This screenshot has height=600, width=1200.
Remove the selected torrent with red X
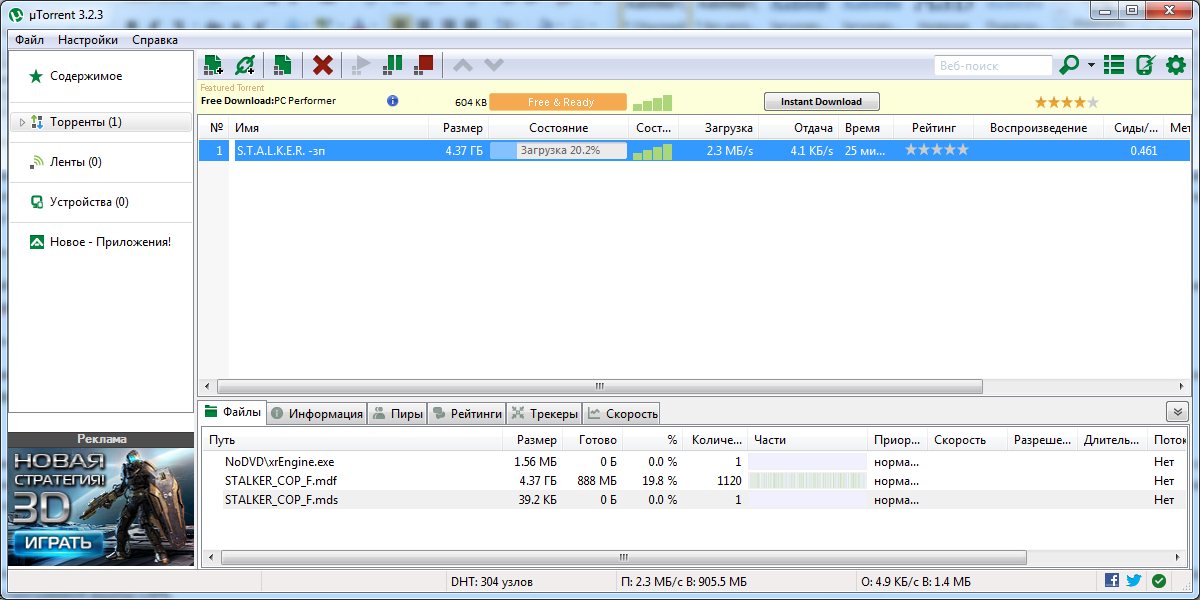pos(322,65)
